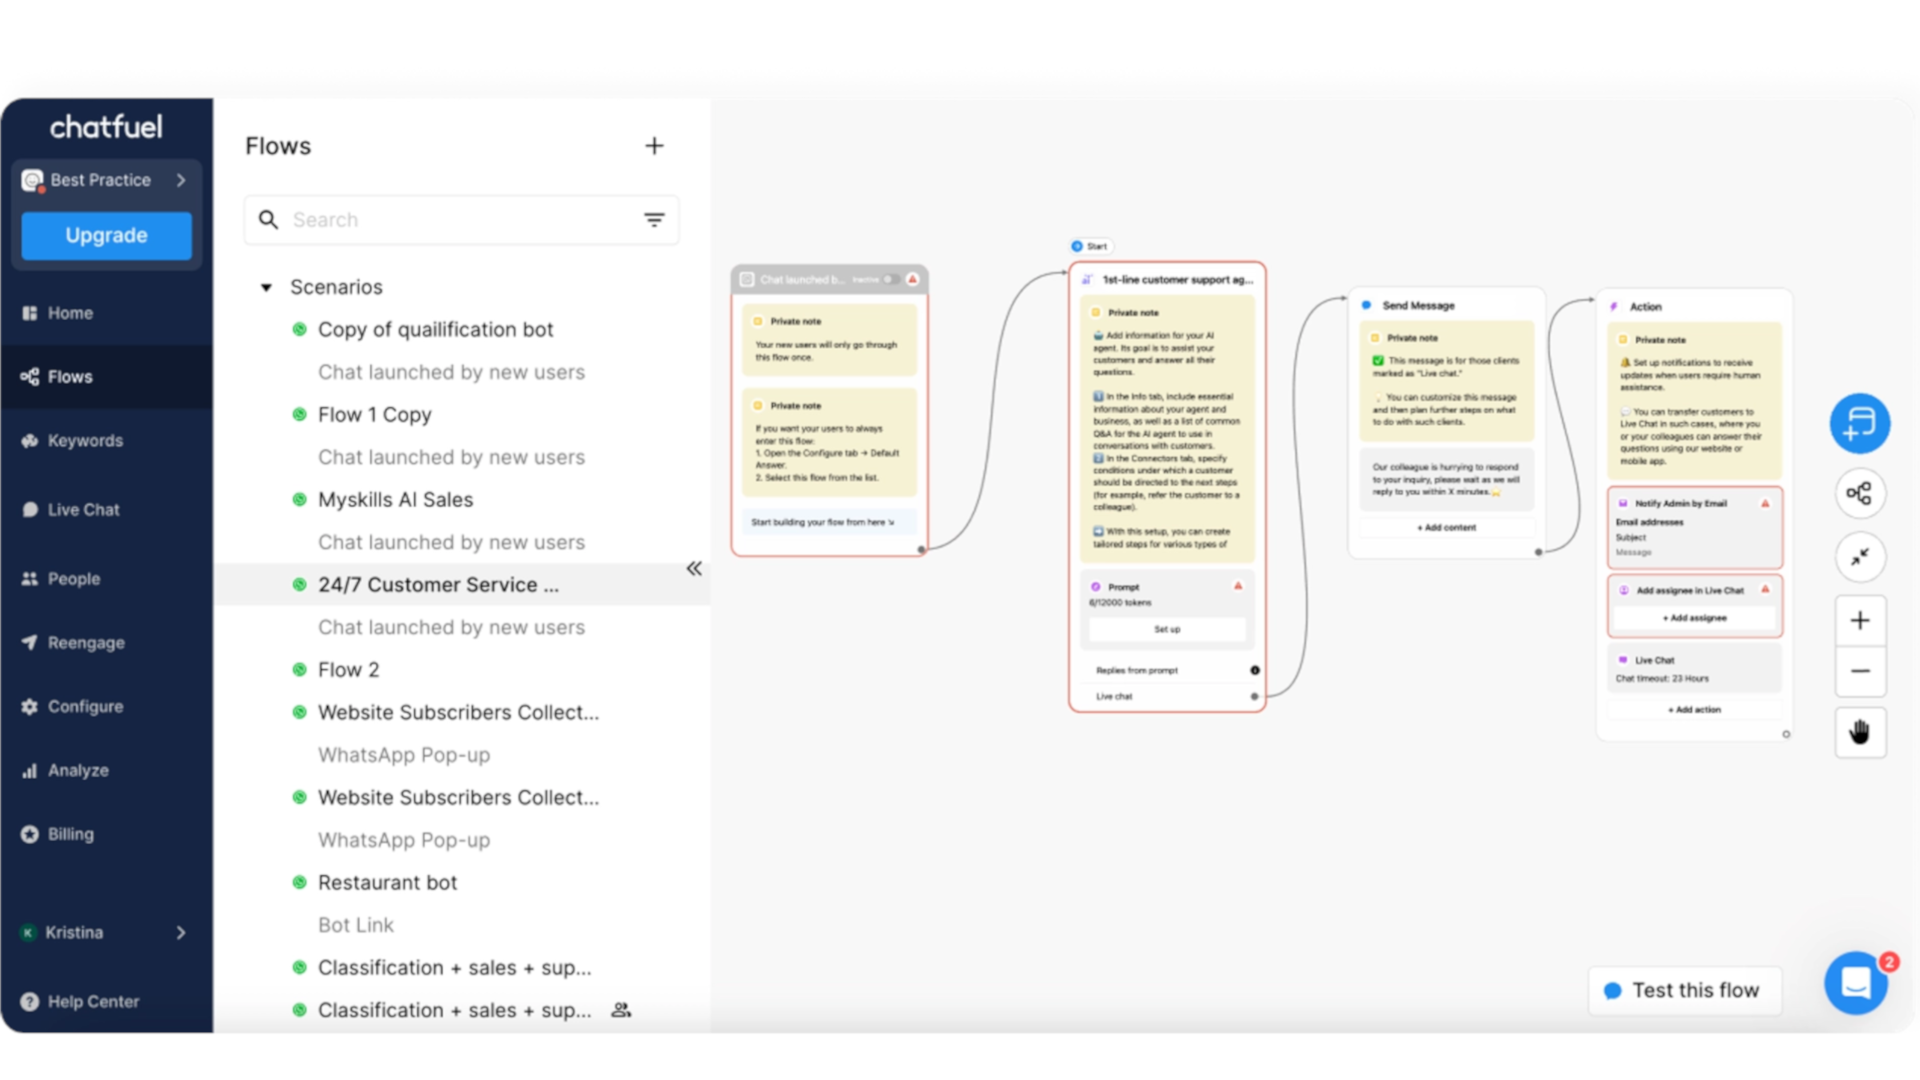1920x1080 pixels.
Task: Add a new flow with plus icon
Action: (654, 146)
